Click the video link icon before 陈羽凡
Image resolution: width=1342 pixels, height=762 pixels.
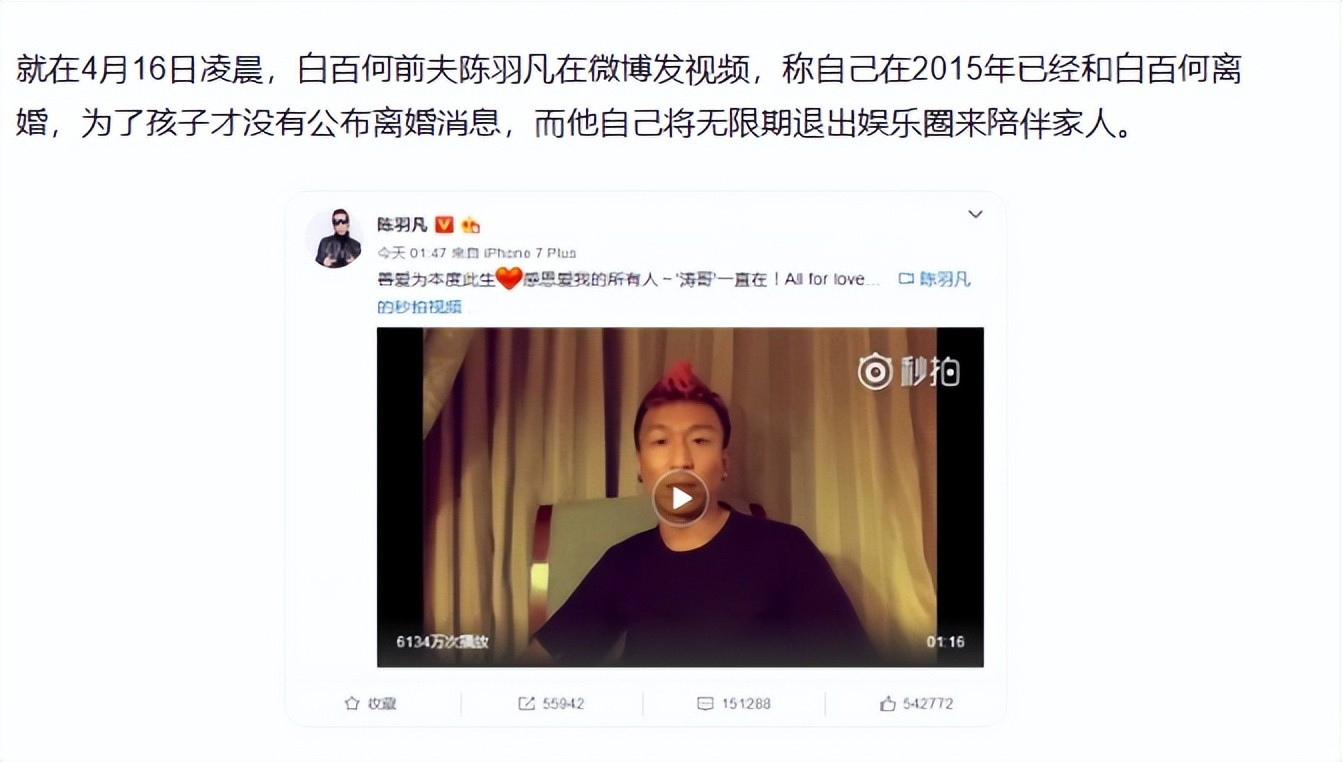(906, 279)
